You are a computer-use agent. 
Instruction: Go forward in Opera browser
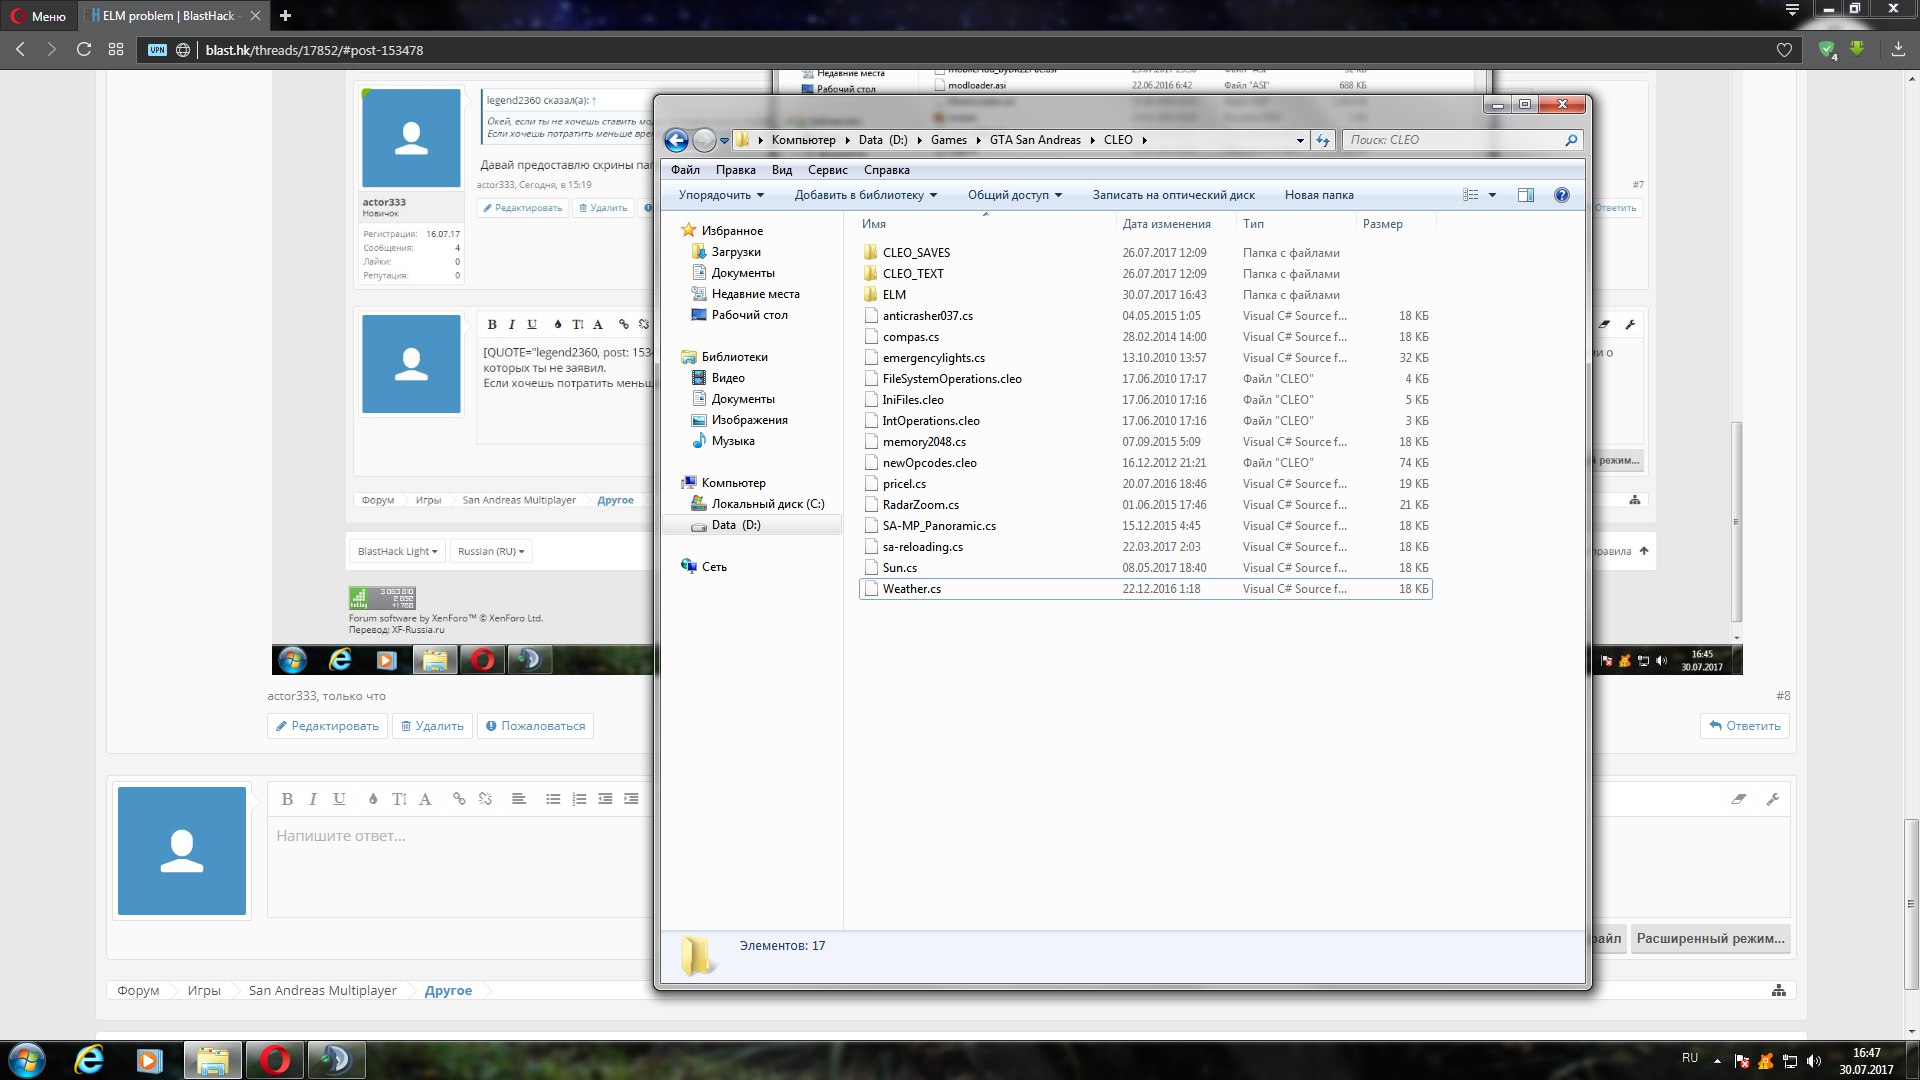pyautogui.click(x=52, y=49)
